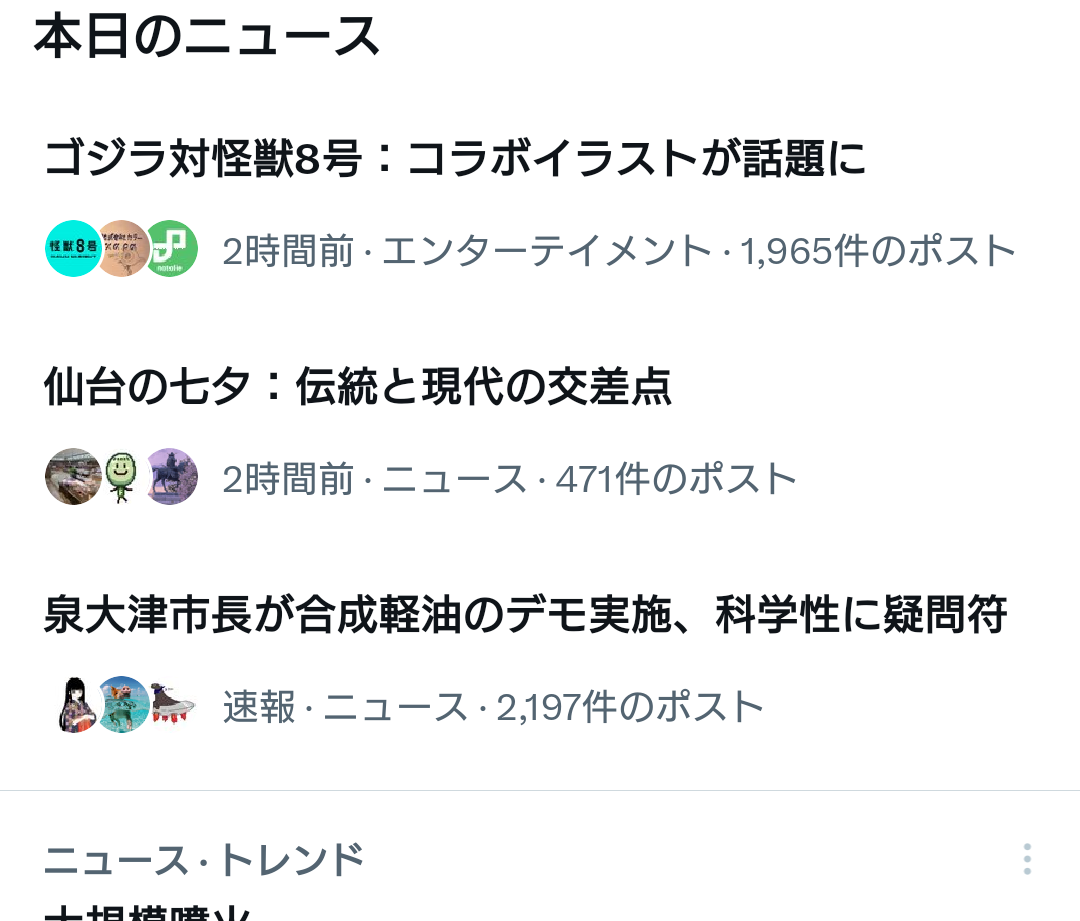Open the 泉大津市長が合成軽油のデモ実施 headline
The height and width of the screenshot is (921, 1080).
click(526, 614)
